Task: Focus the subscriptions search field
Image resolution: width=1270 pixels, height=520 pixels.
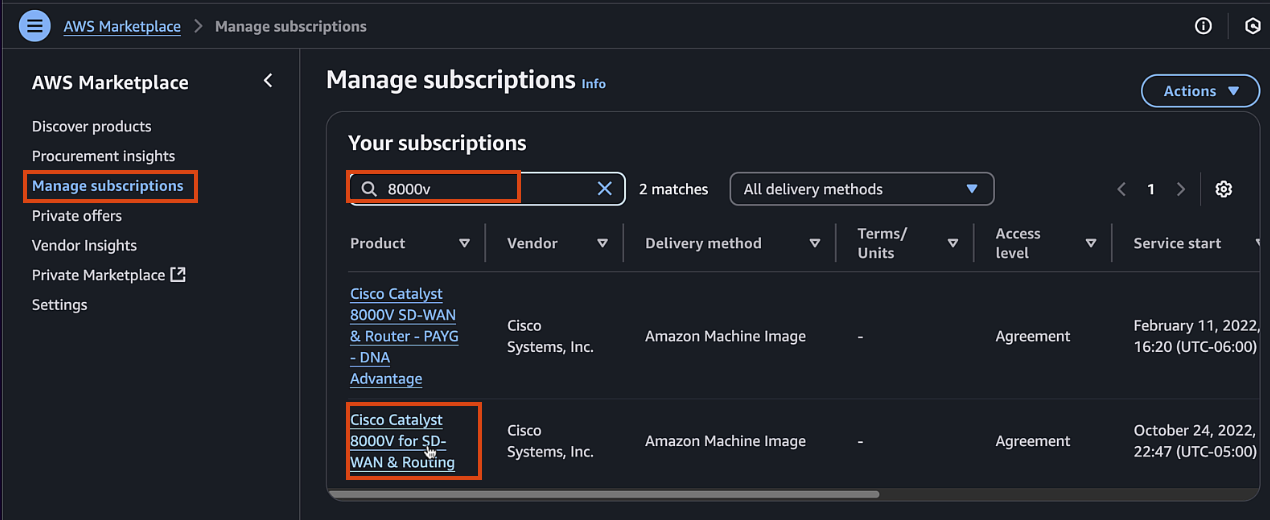Action: (x=486, y=189)
